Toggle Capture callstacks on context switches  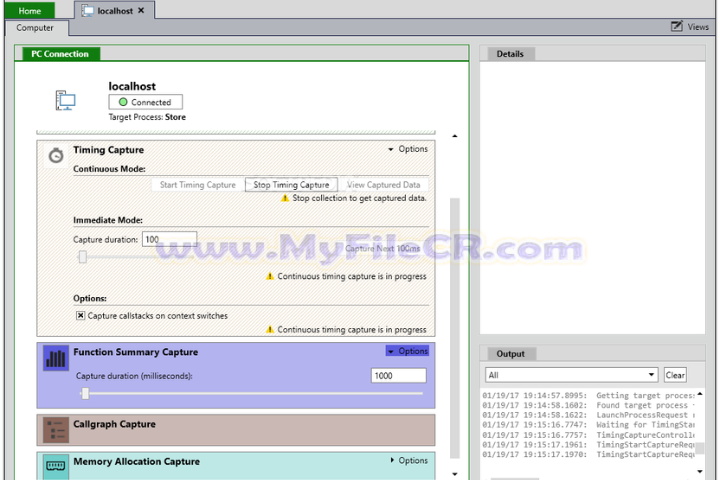(x=80, y=316)
